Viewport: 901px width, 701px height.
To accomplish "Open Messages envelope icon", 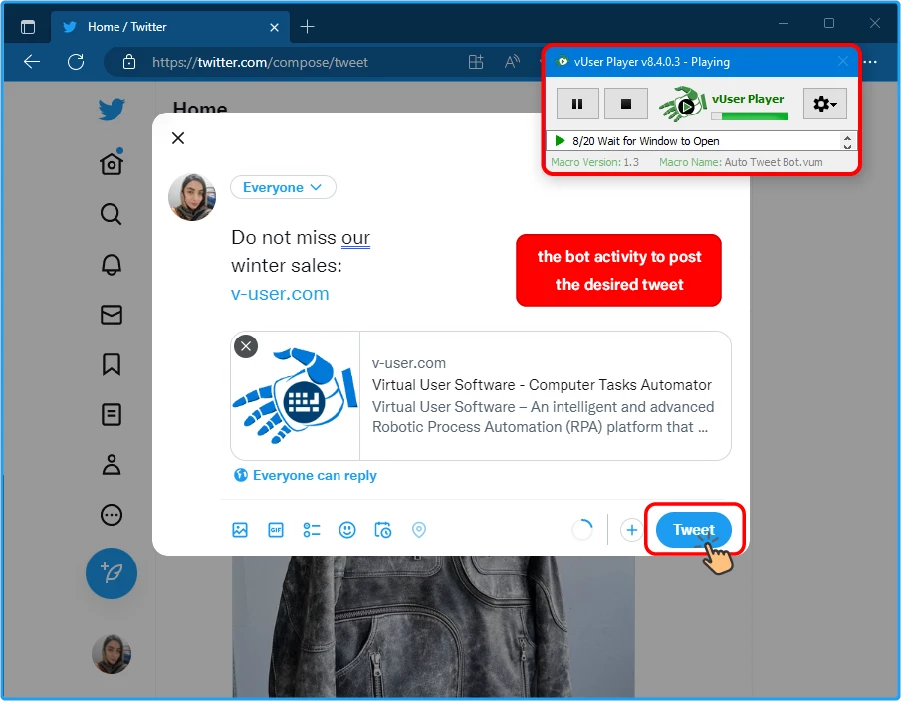I will [x=111, y=315].
